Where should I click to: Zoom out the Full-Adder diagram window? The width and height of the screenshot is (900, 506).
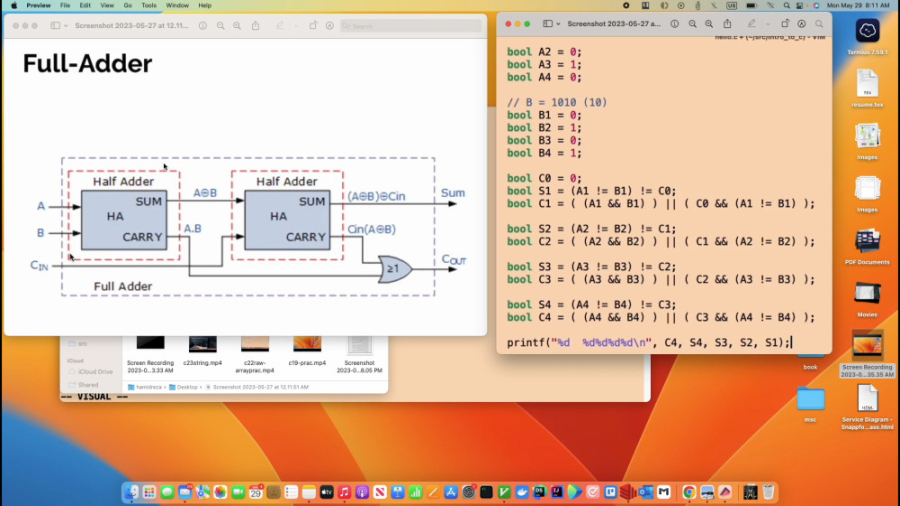[x=220, y=25]
